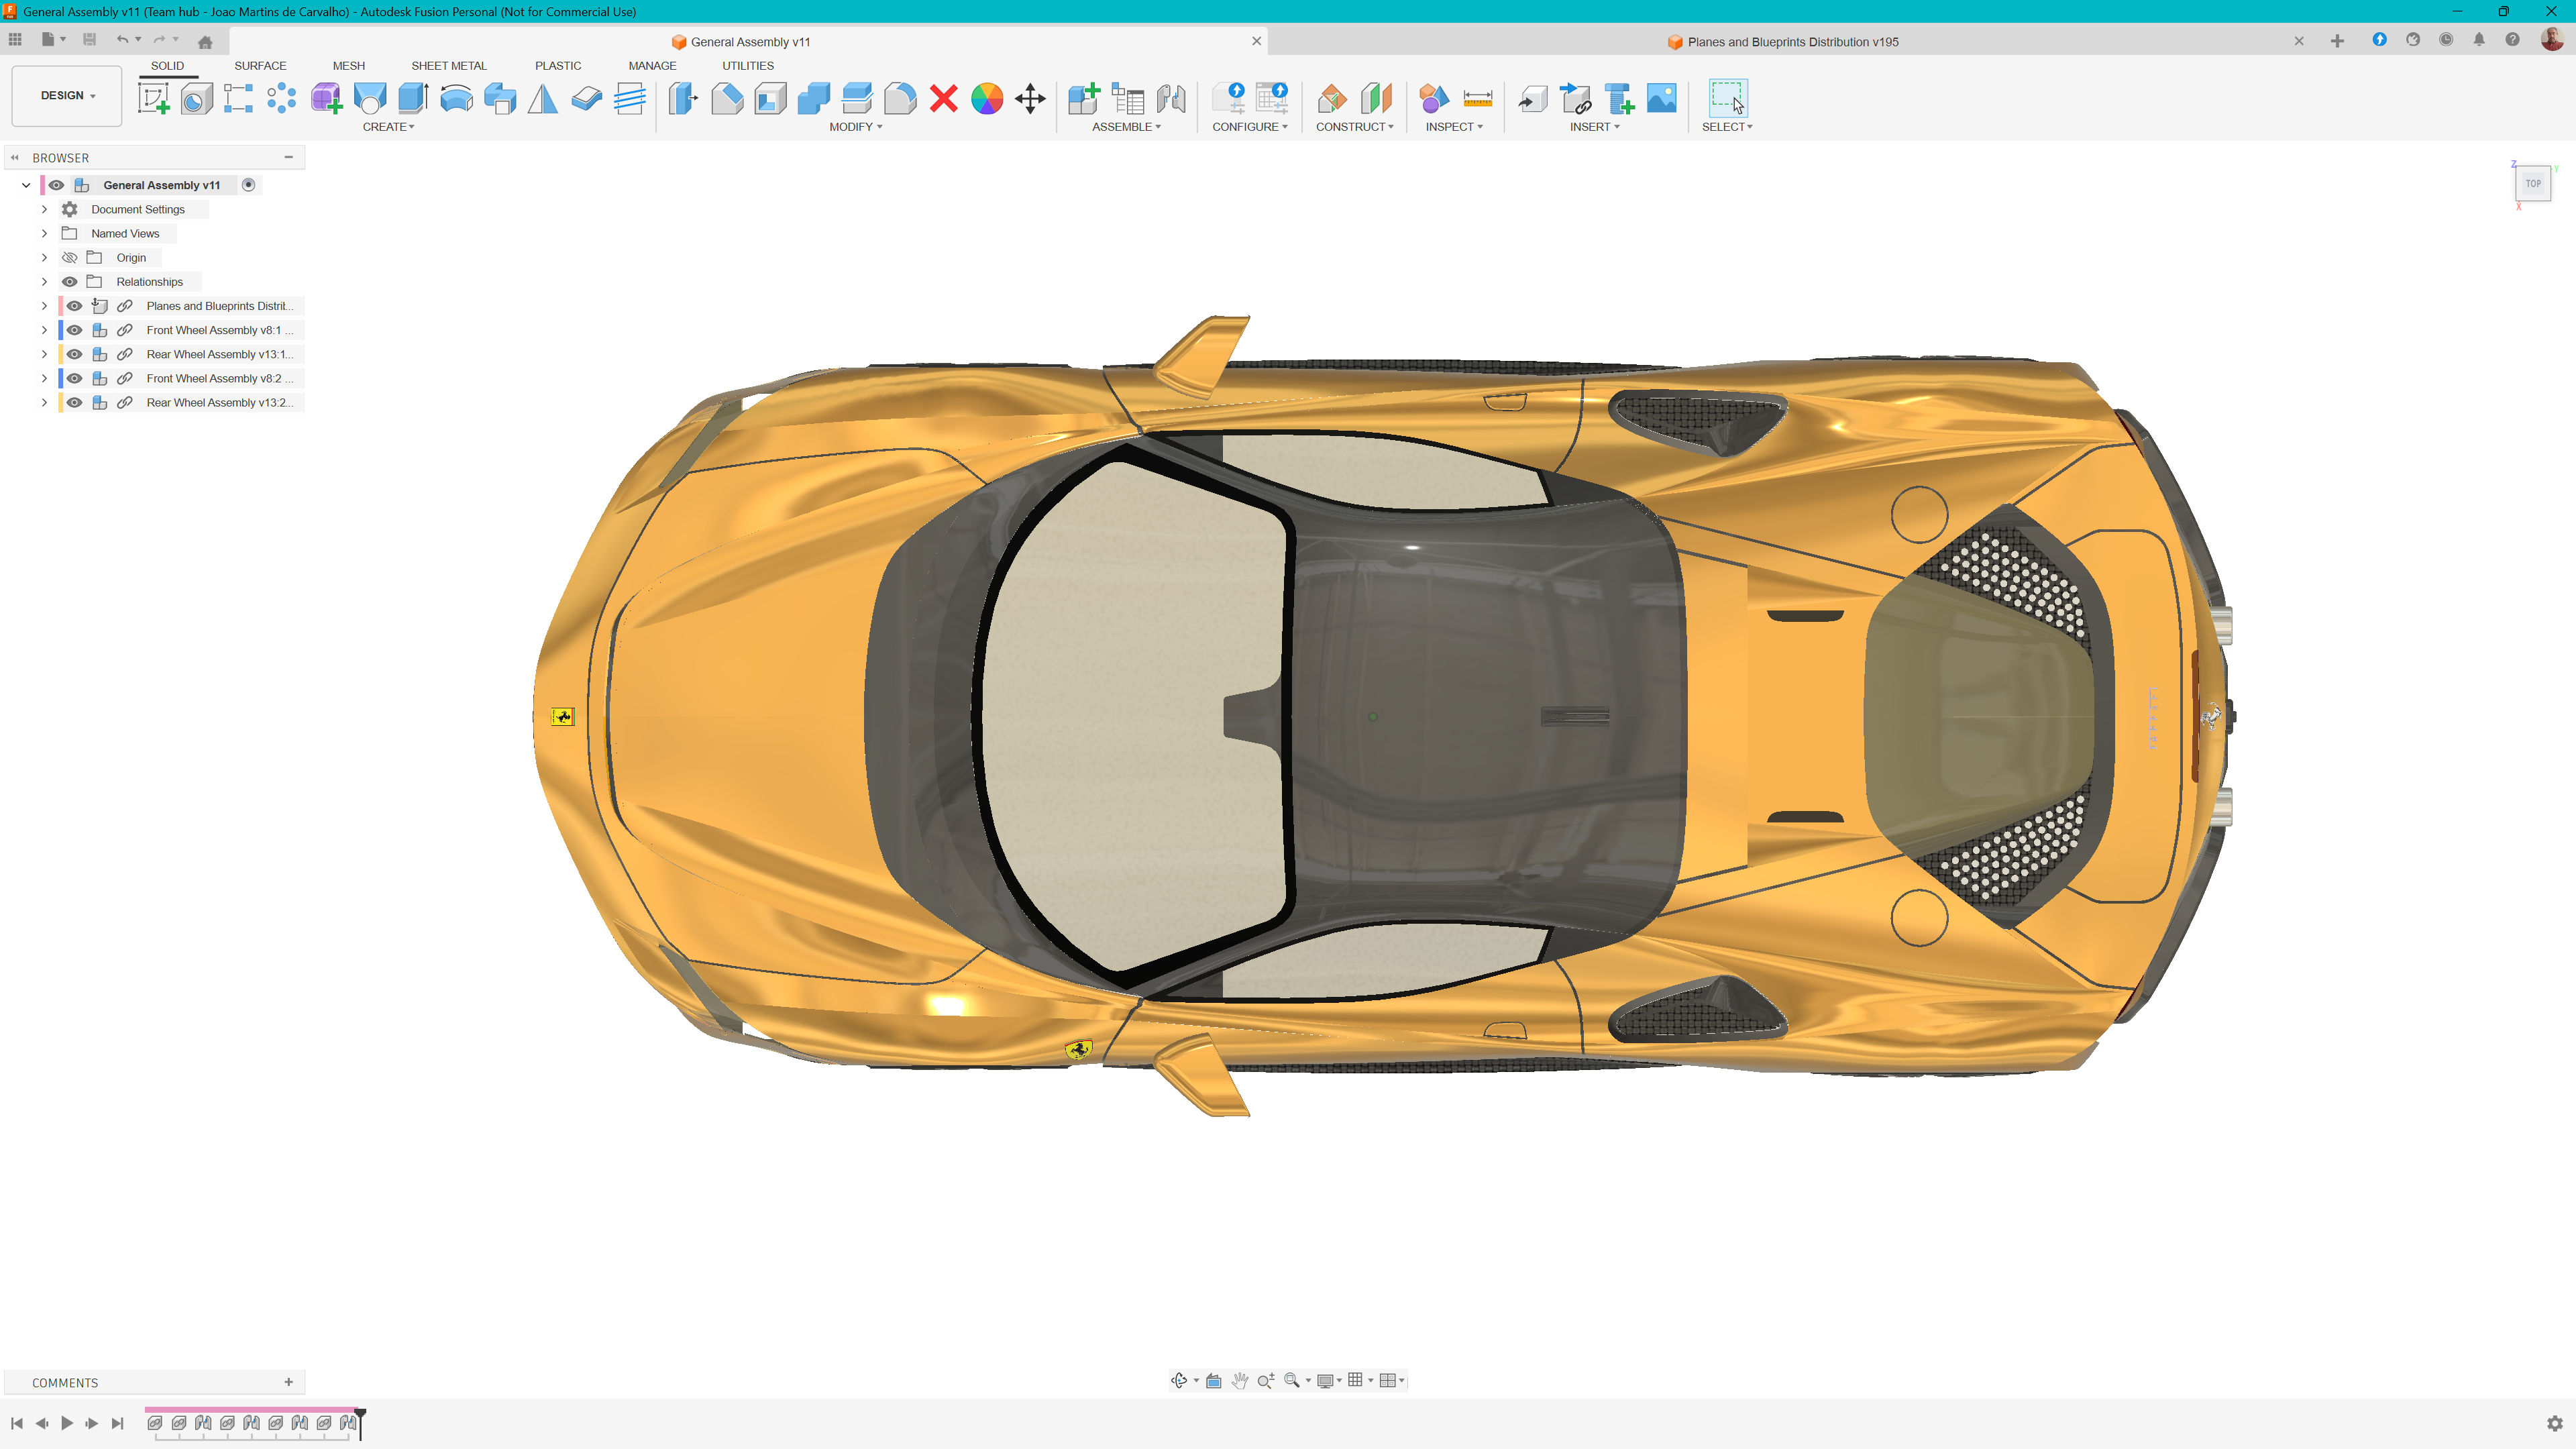2576x1449 pixels.
Task: Toggle visibility of Rear Wheel Assembly v13:2
Action: (x=75, y=403)
